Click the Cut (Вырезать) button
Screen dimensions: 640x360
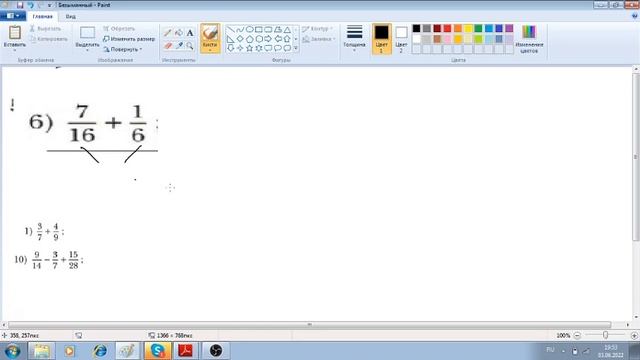tap(45, 29)
